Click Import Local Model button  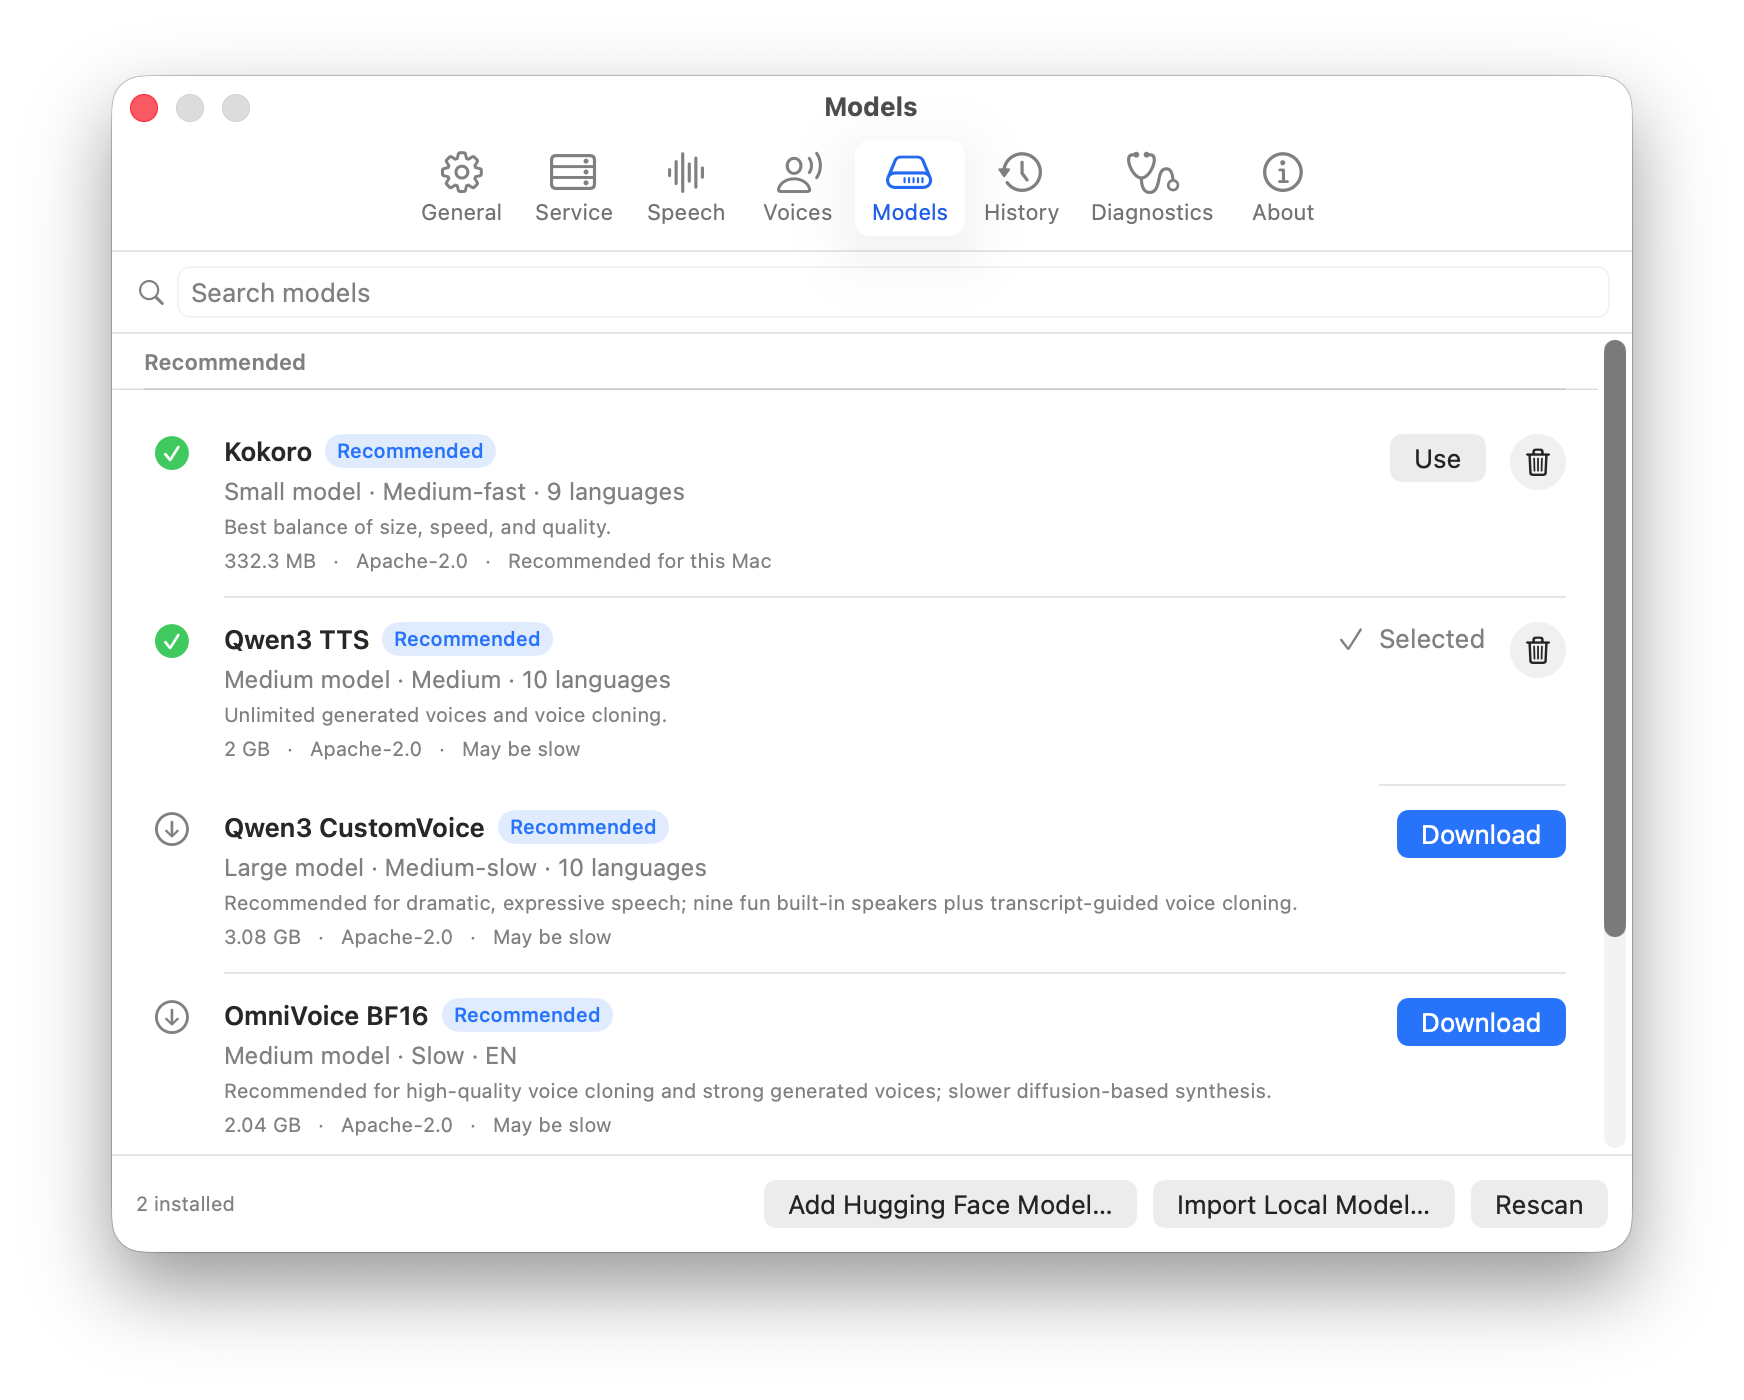pos(1303,1204)
